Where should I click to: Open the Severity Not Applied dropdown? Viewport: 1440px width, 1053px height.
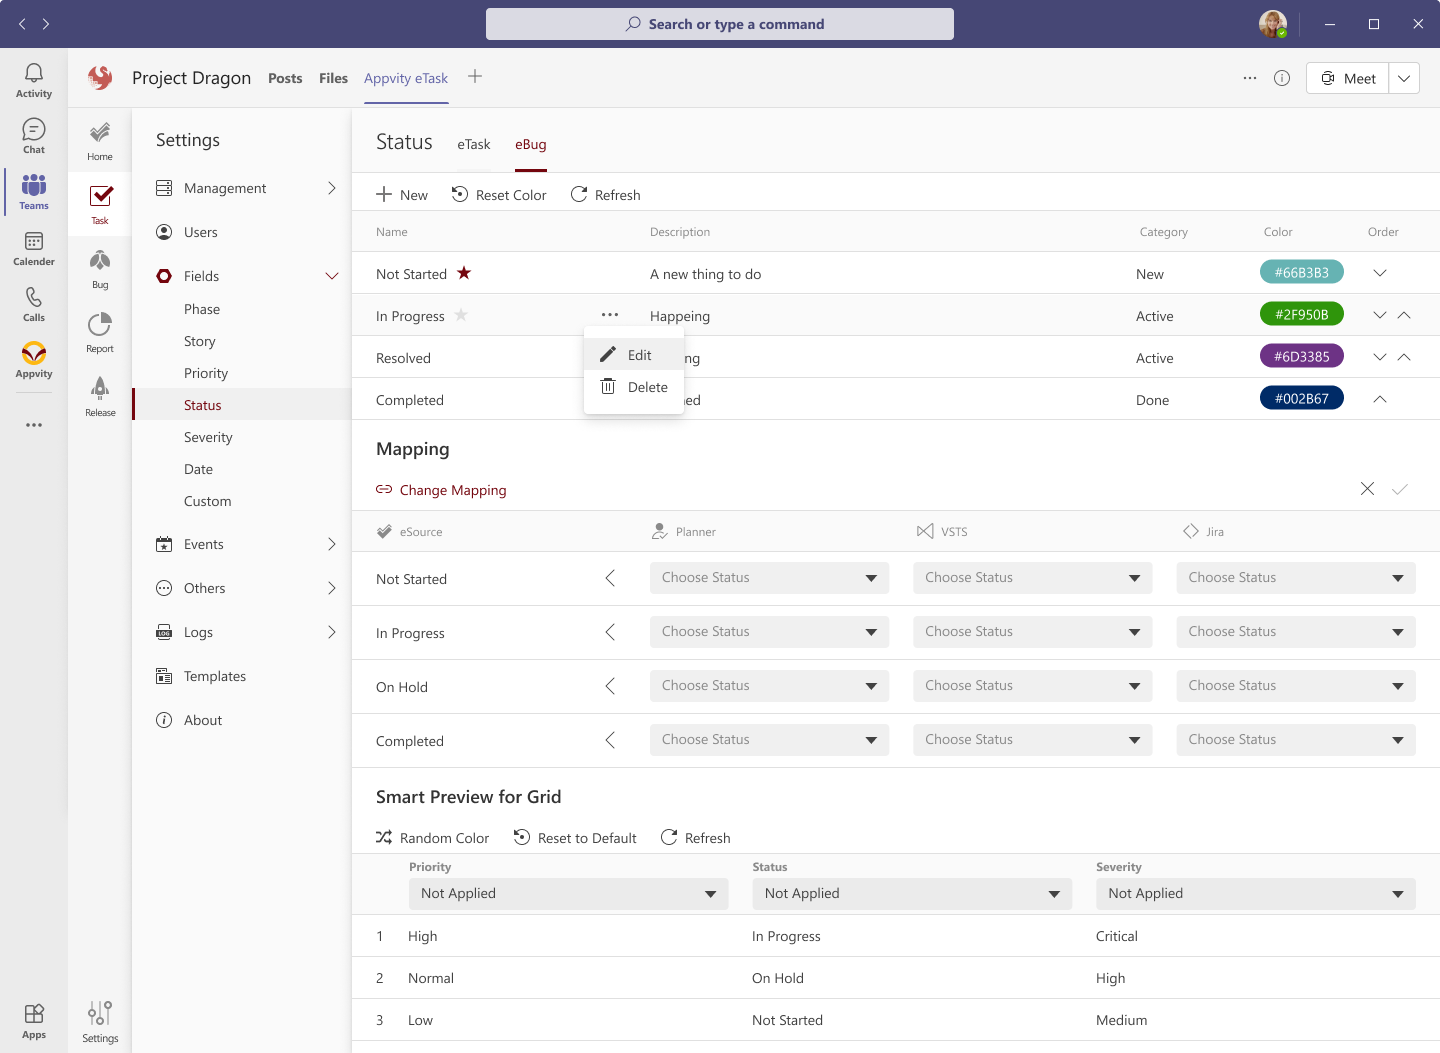coord(1254,893)
